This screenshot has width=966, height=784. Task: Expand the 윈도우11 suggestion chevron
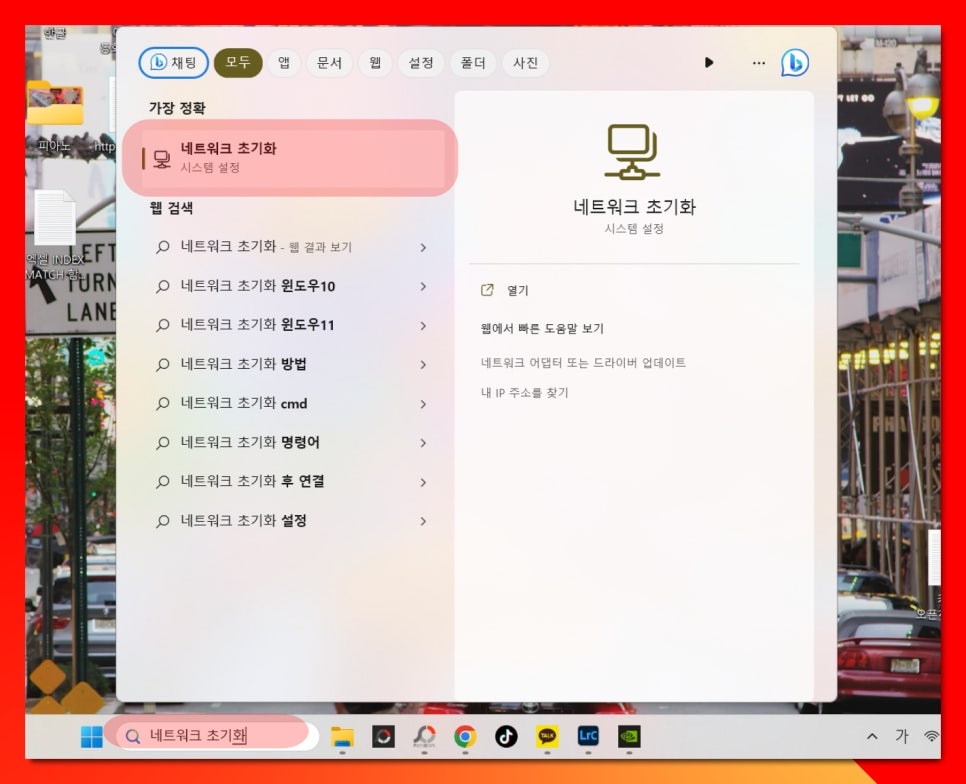click(423, 326)
